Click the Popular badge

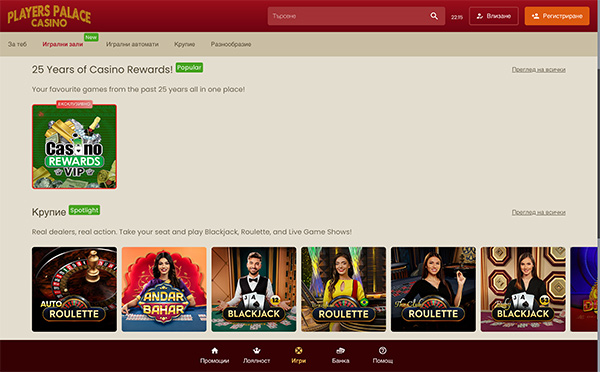pos(189,67)
